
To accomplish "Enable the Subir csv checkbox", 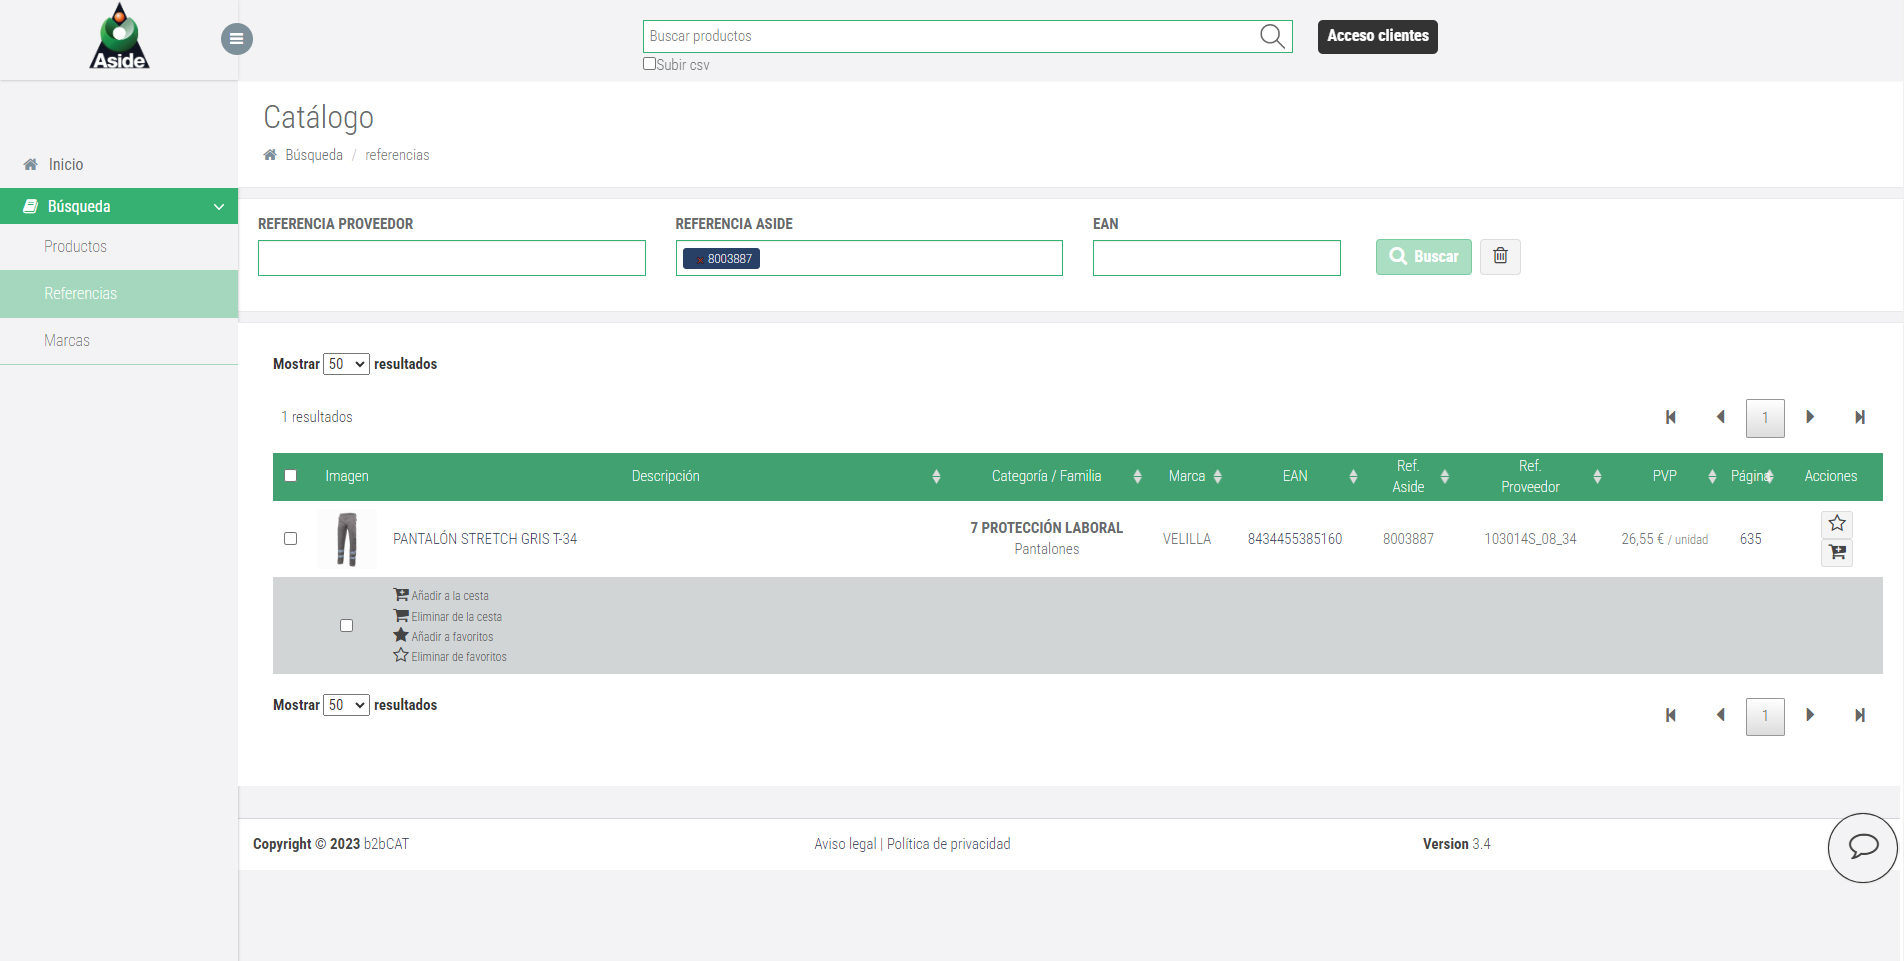I will coord(649,64).
